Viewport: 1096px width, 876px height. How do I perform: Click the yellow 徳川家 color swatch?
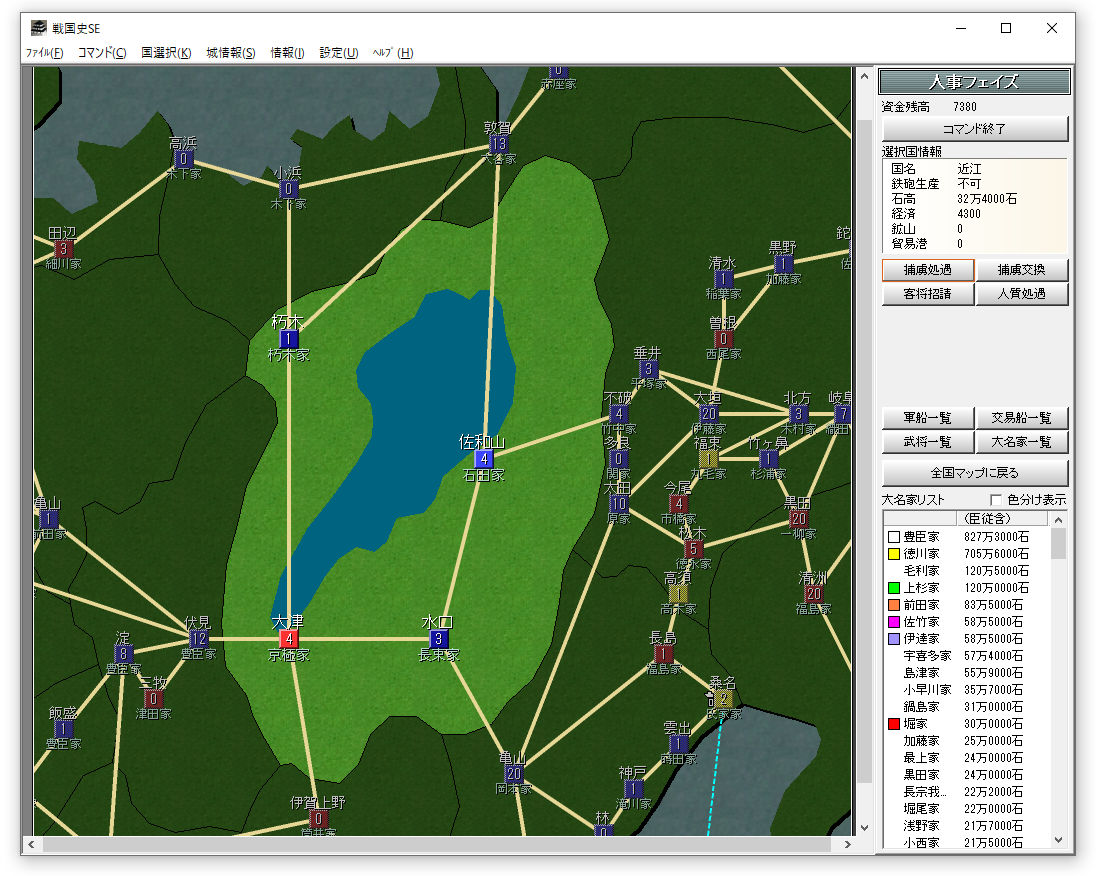(894, 554)
